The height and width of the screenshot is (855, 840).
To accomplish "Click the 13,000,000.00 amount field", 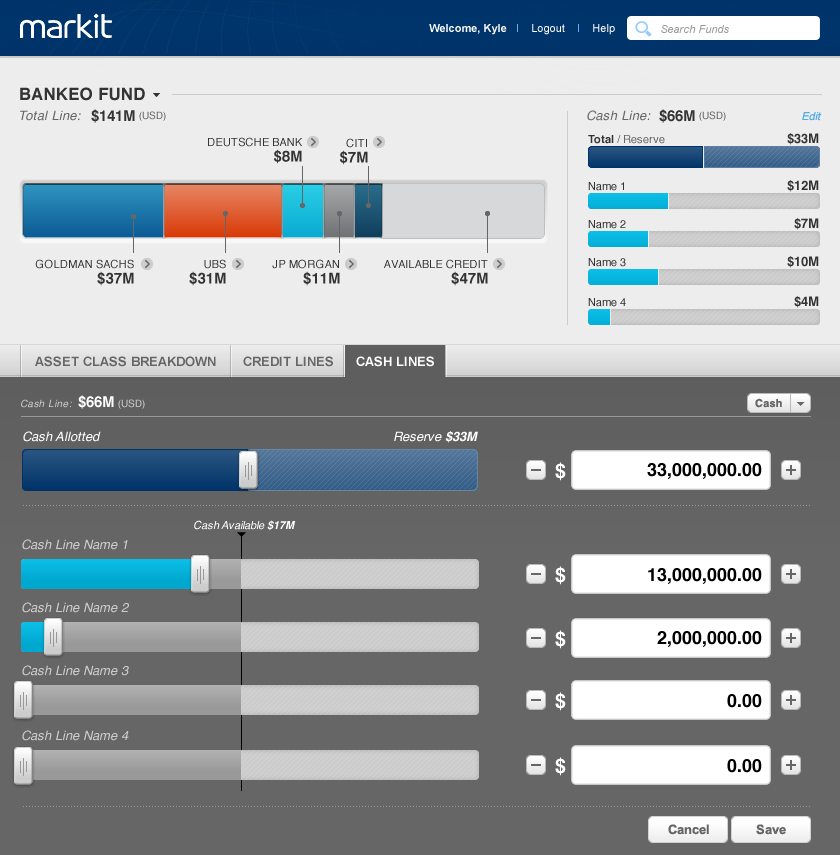I will pyautogui.click(x=670, y=574).
